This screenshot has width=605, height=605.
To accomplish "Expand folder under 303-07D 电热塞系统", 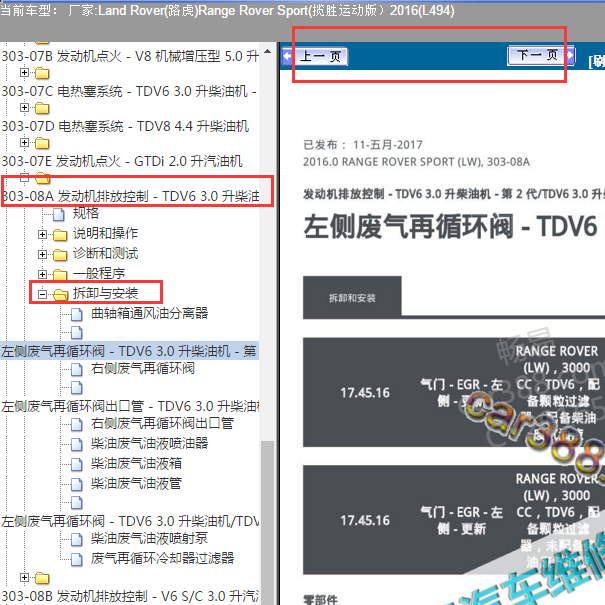I will pos(24,143).
